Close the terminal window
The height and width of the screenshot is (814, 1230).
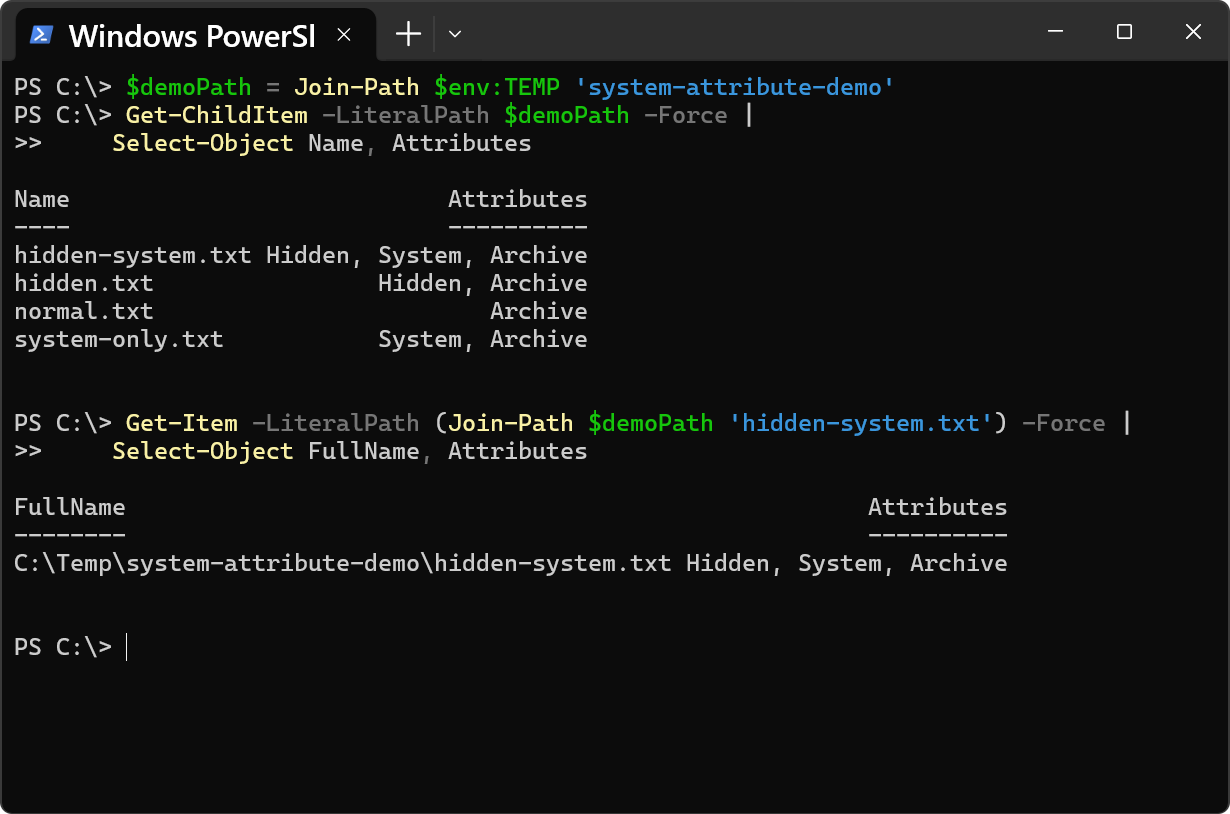click(x=1193, y=32)
